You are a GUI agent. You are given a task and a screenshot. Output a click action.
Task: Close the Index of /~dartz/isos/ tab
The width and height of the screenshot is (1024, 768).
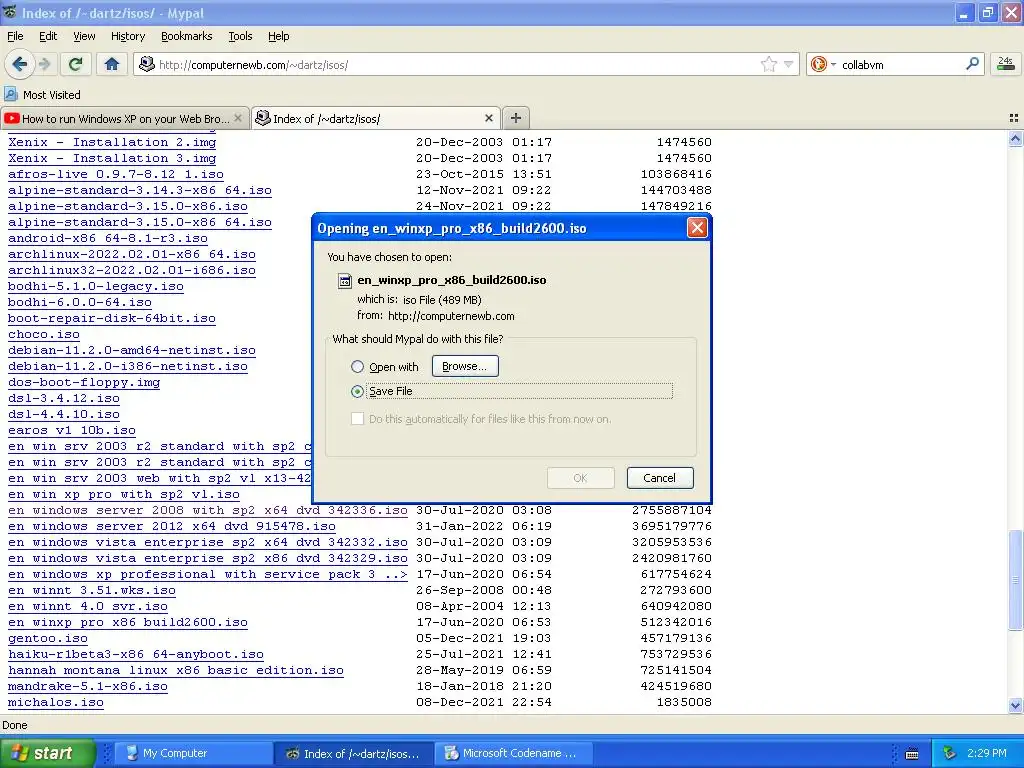488,118
